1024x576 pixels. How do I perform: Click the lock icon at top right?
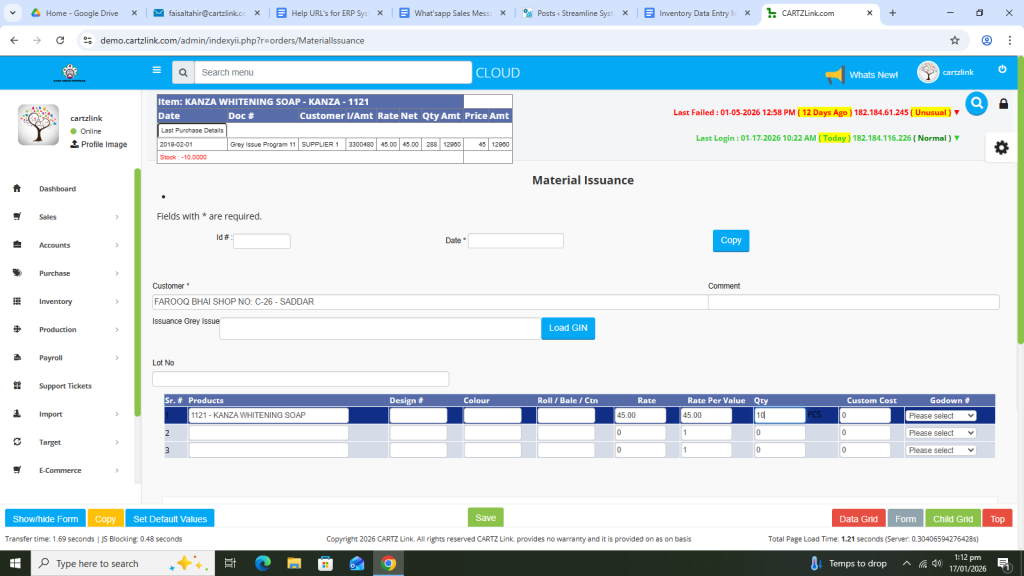(1004, 104)
